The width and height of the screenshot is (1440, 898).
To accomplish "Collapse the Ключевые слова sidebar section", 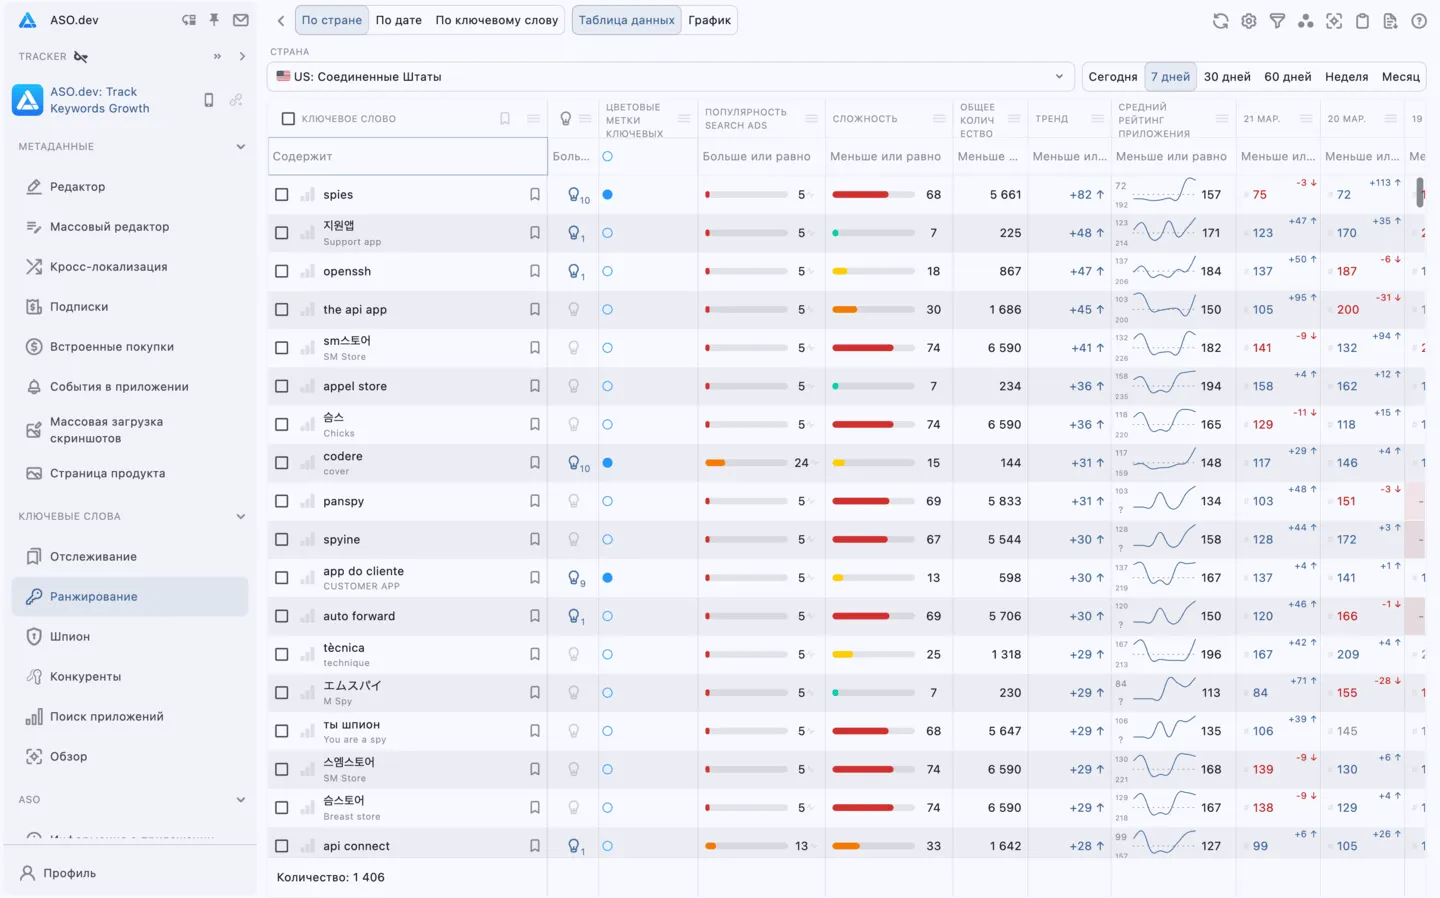I will pyautogui.click(x=240, y=517).
